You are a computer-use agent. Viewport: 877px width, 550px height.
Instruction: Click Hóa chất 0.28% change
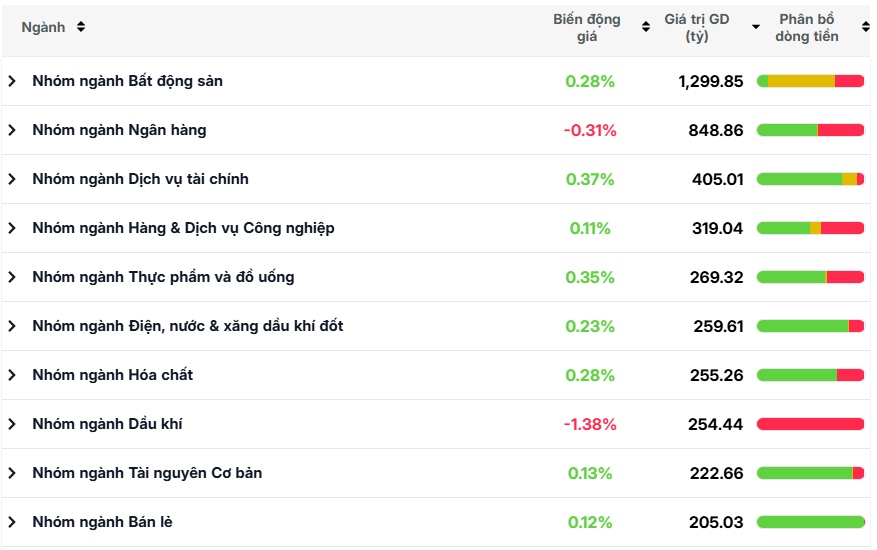pos(590,375)
